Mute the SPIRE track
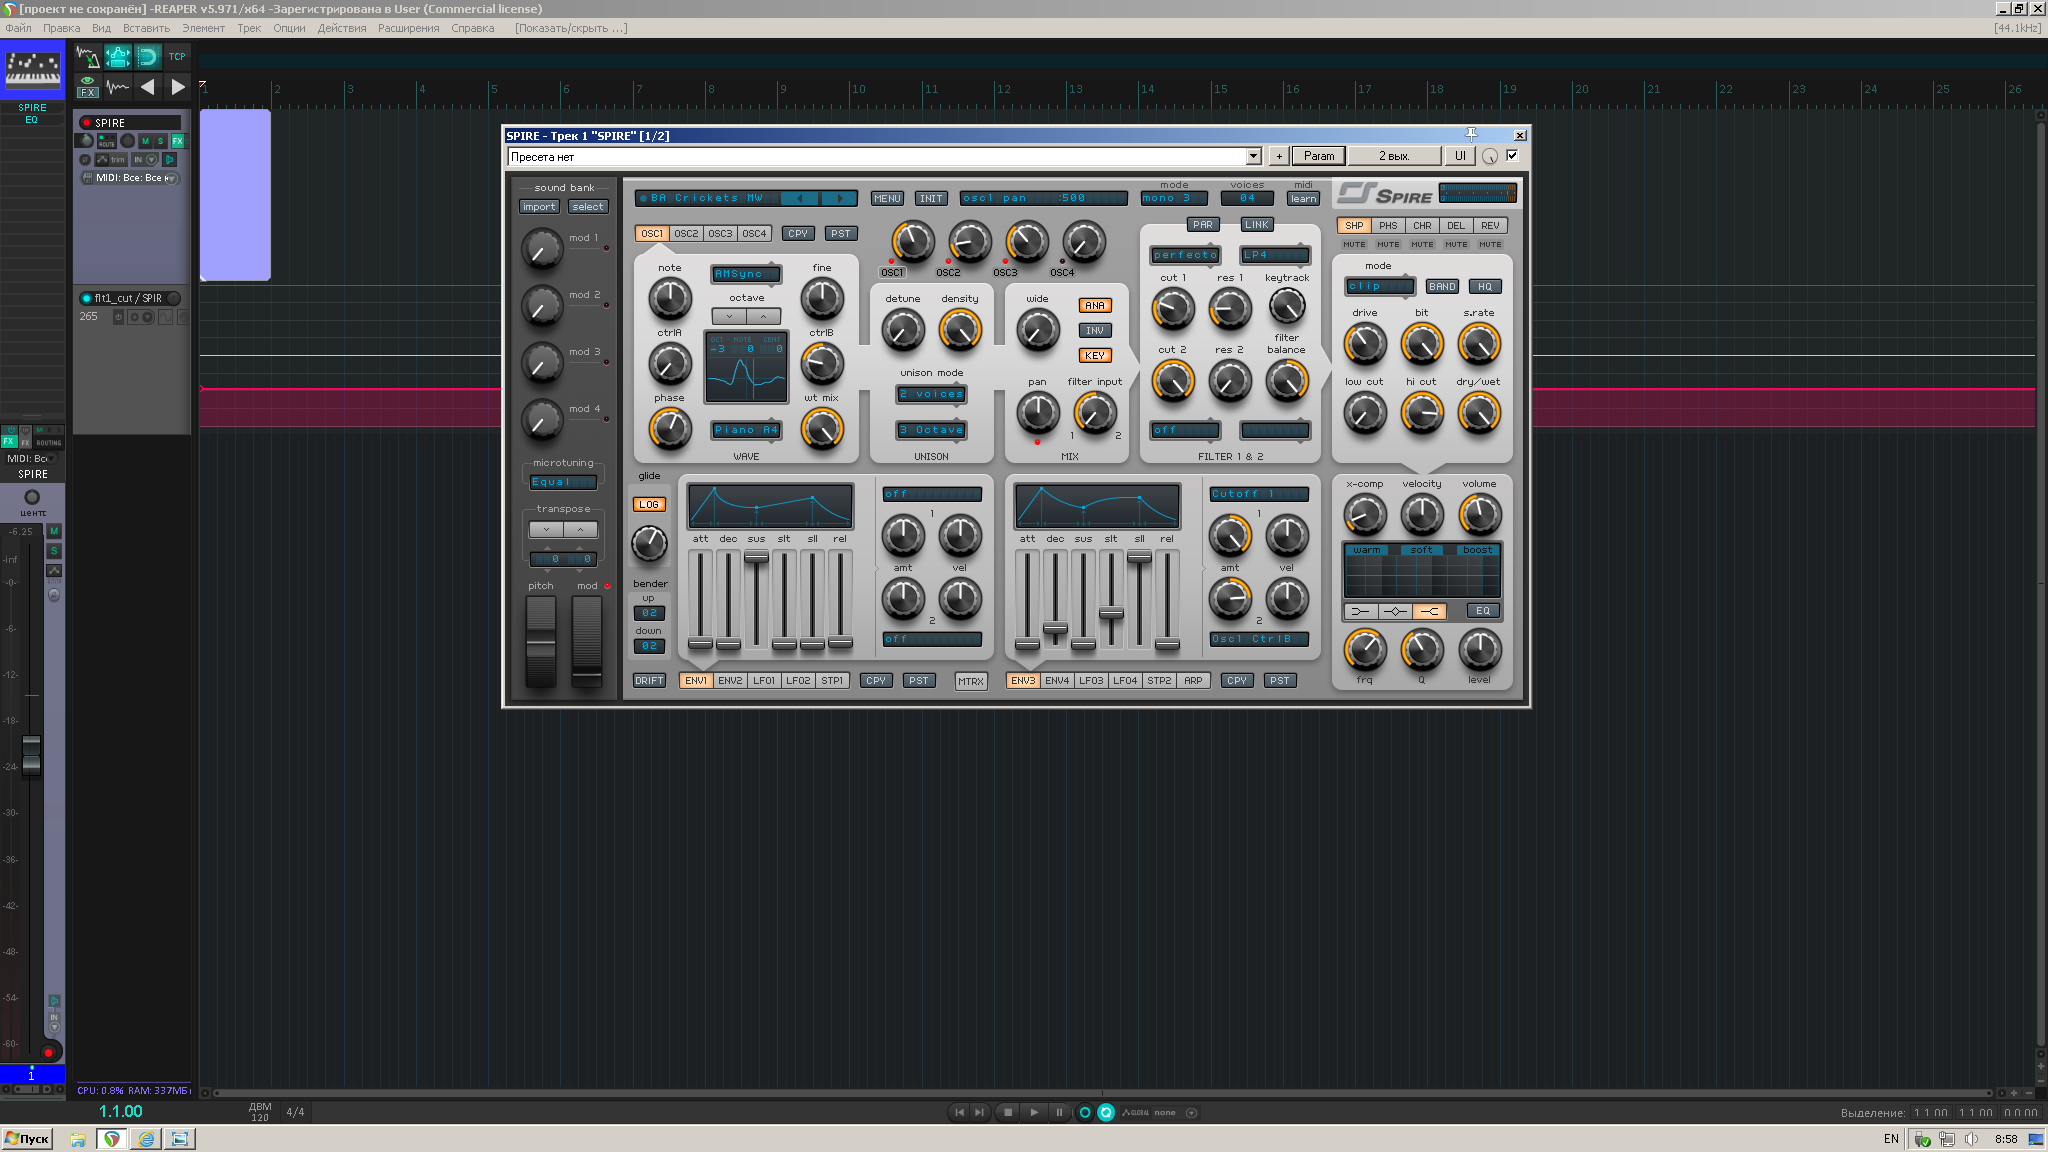 click(145, 141)
